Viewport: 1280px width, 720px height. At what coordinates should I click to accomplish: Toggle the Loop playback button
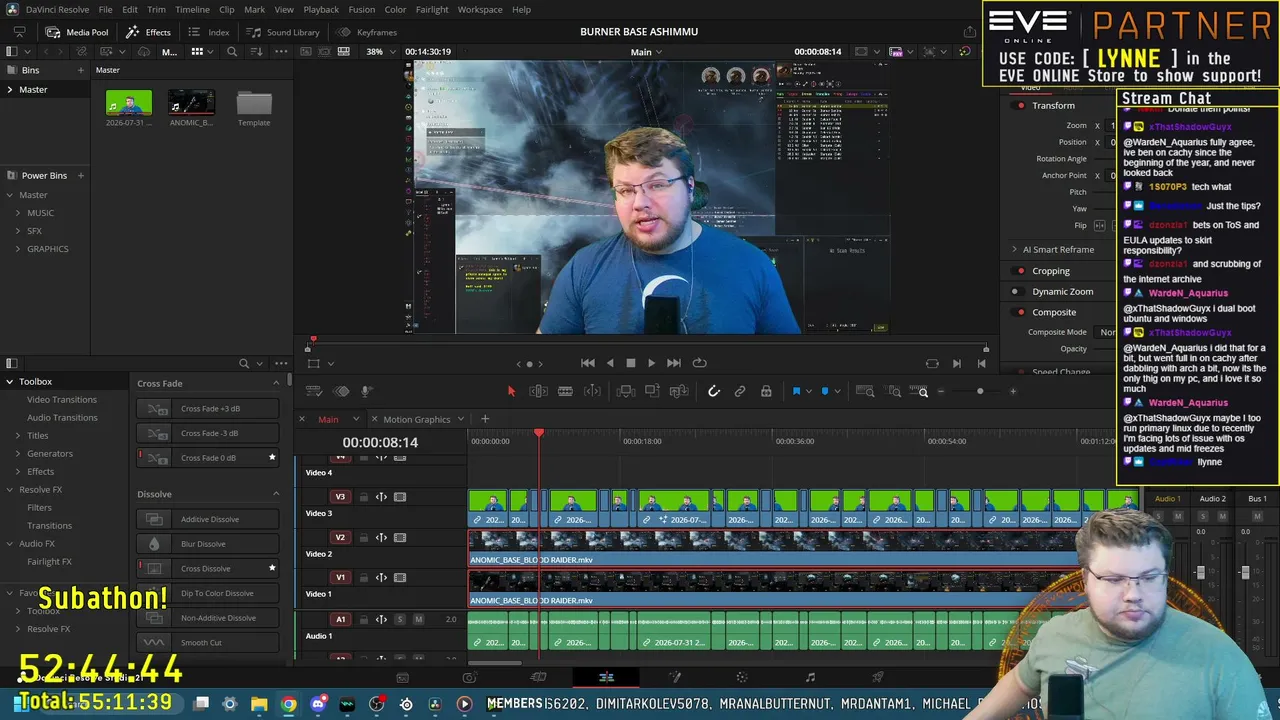click(700, 363)
